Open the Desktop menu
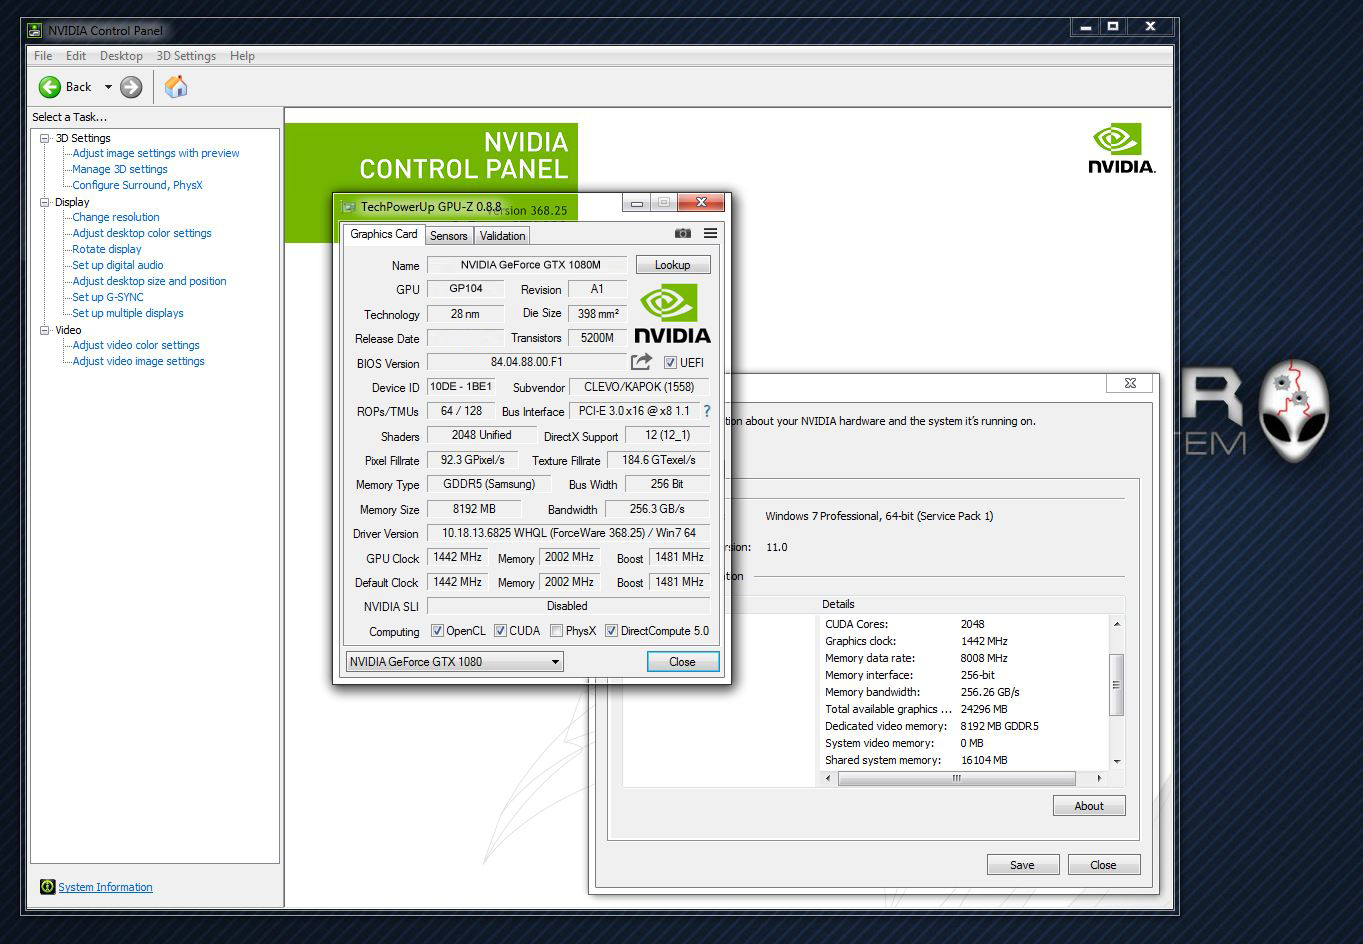1363x944 pixels. pos(121,56)
